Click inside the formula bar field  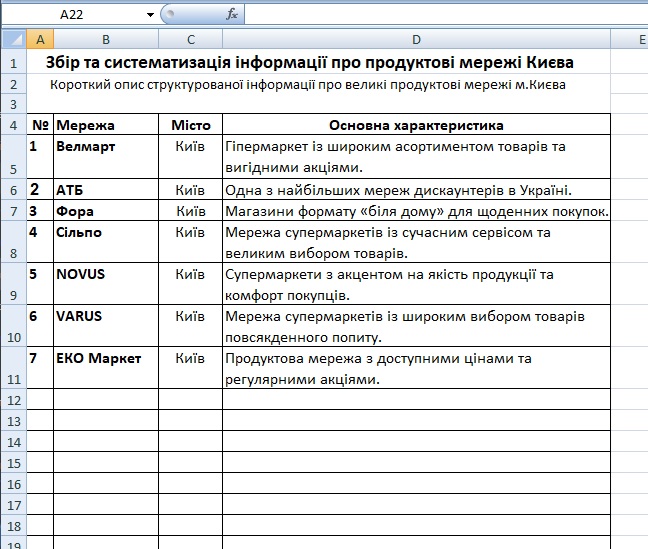[446, 15]
